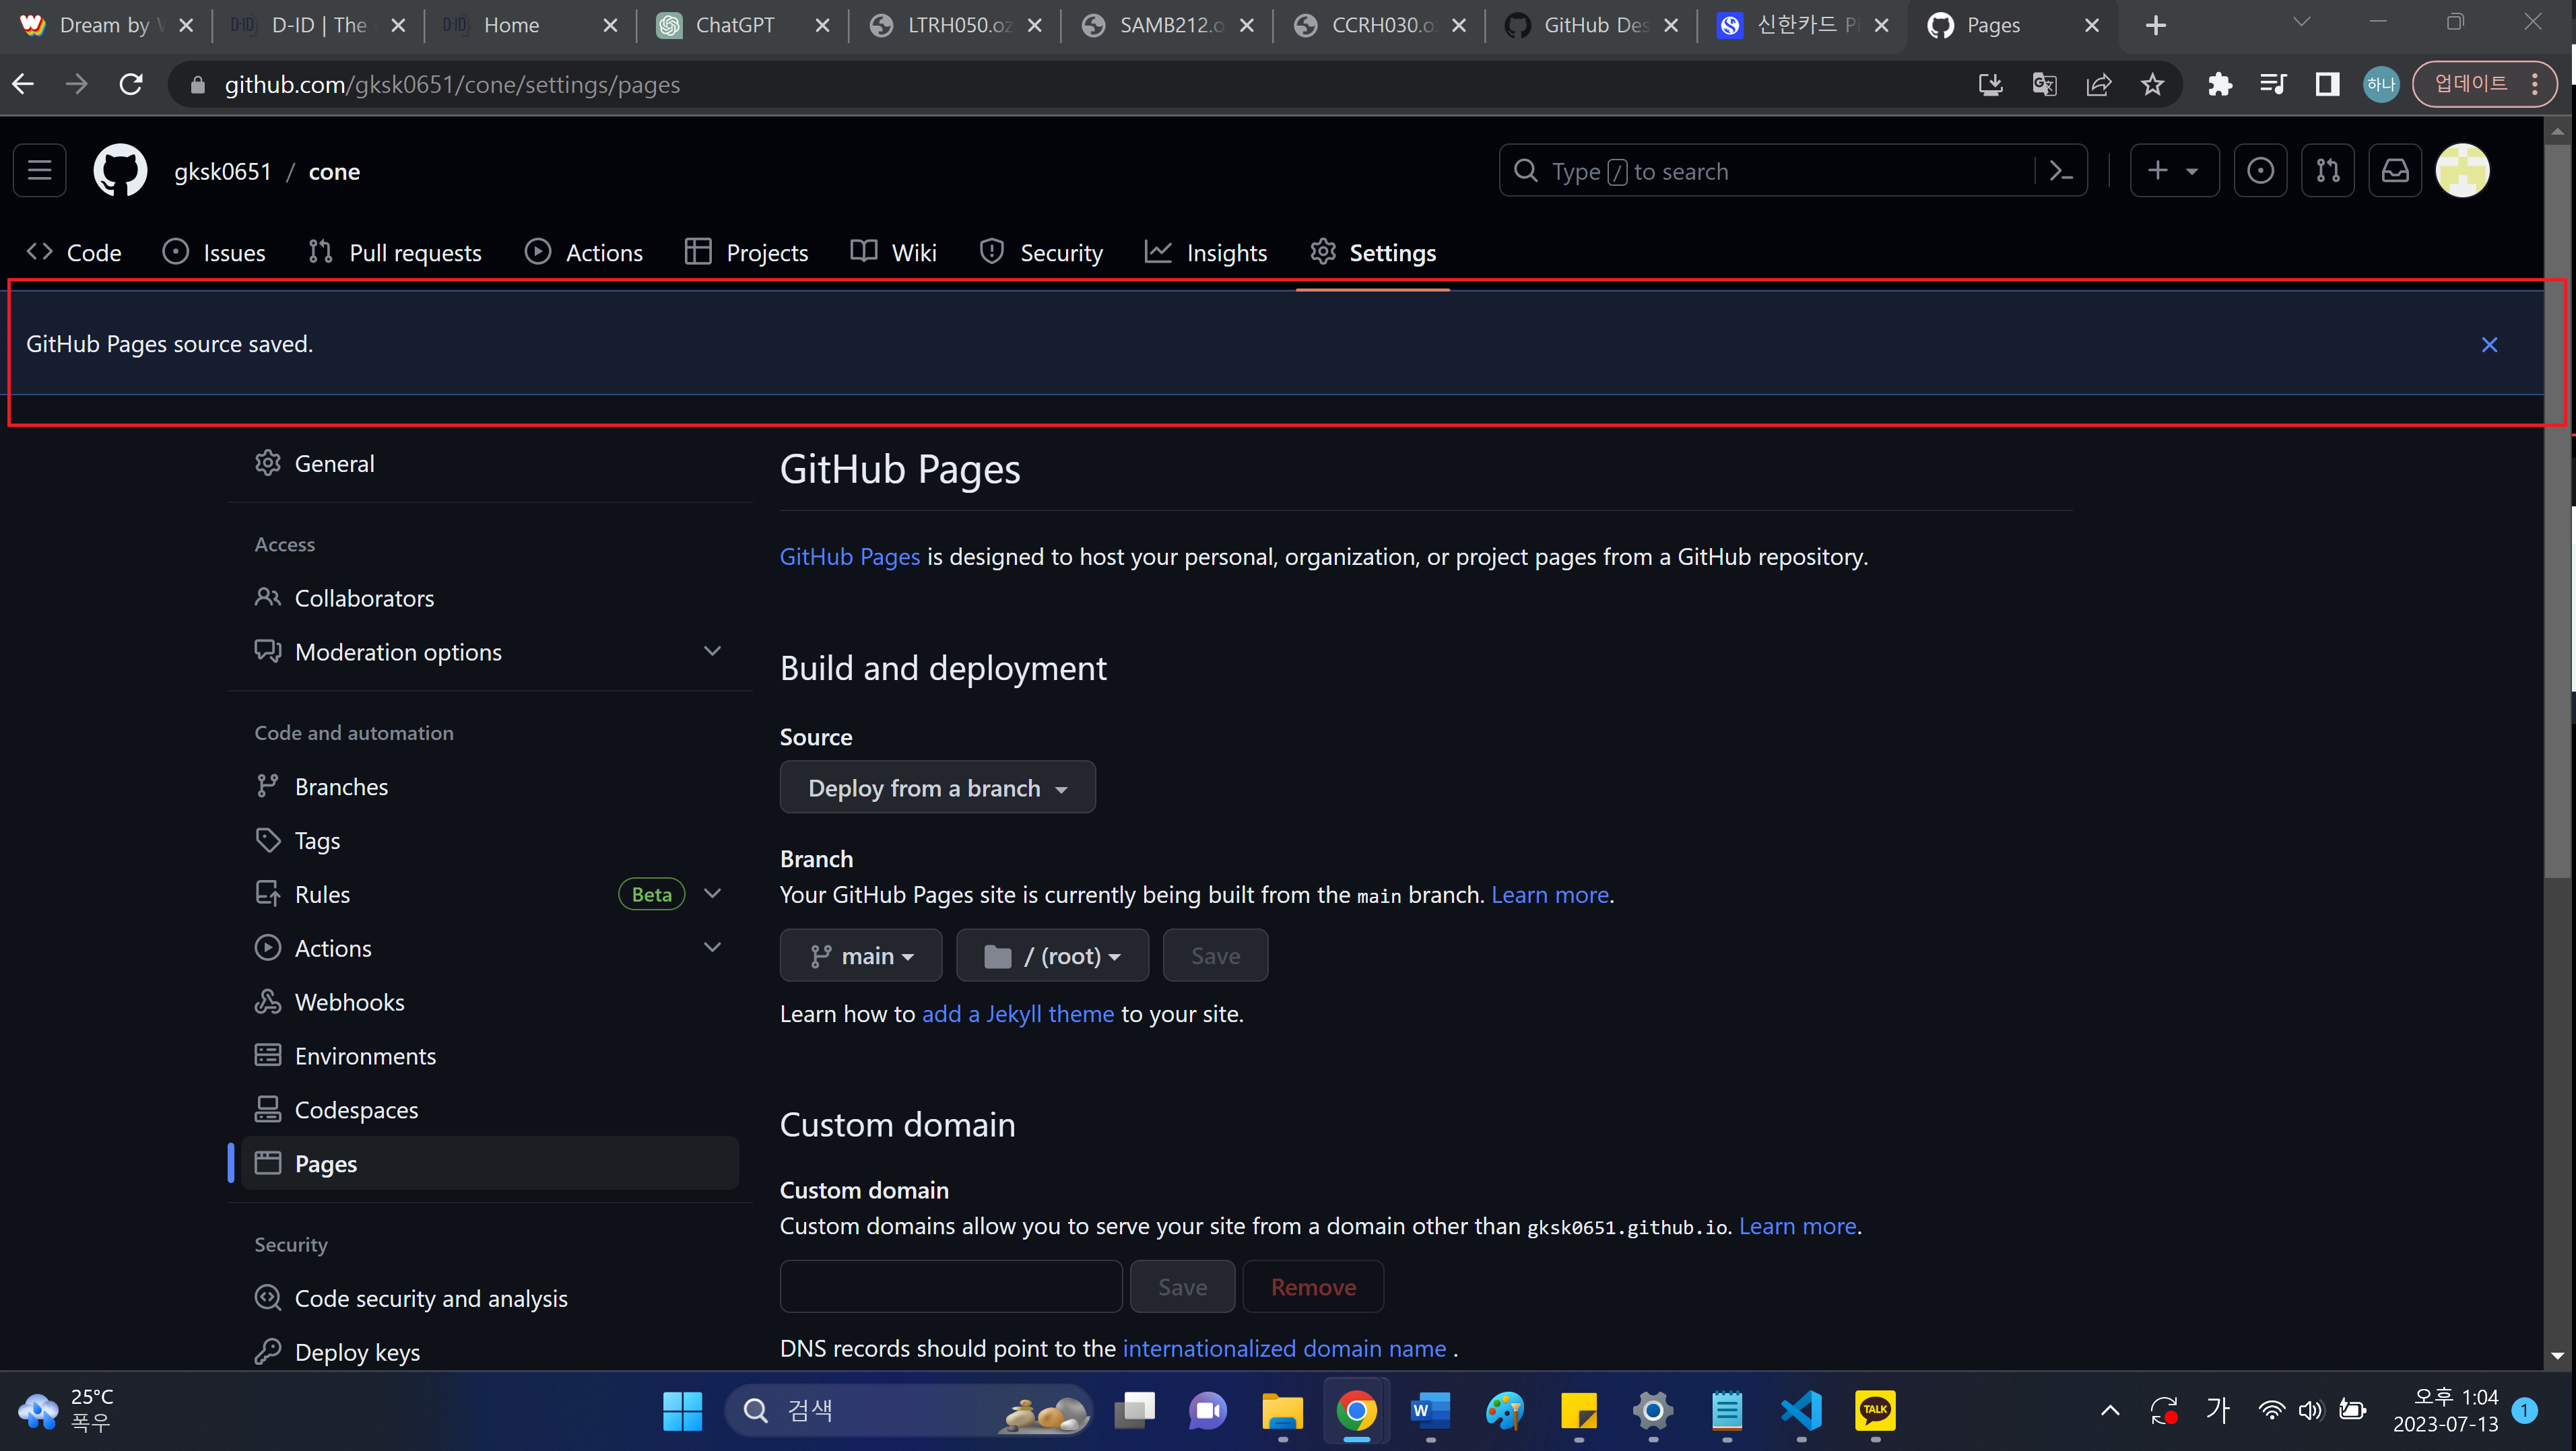Image resolution: width=2576 pixels, height=1451 pixels.
Task: Open the media control icon in Chrome toolbar
Action: [2273, 85]
